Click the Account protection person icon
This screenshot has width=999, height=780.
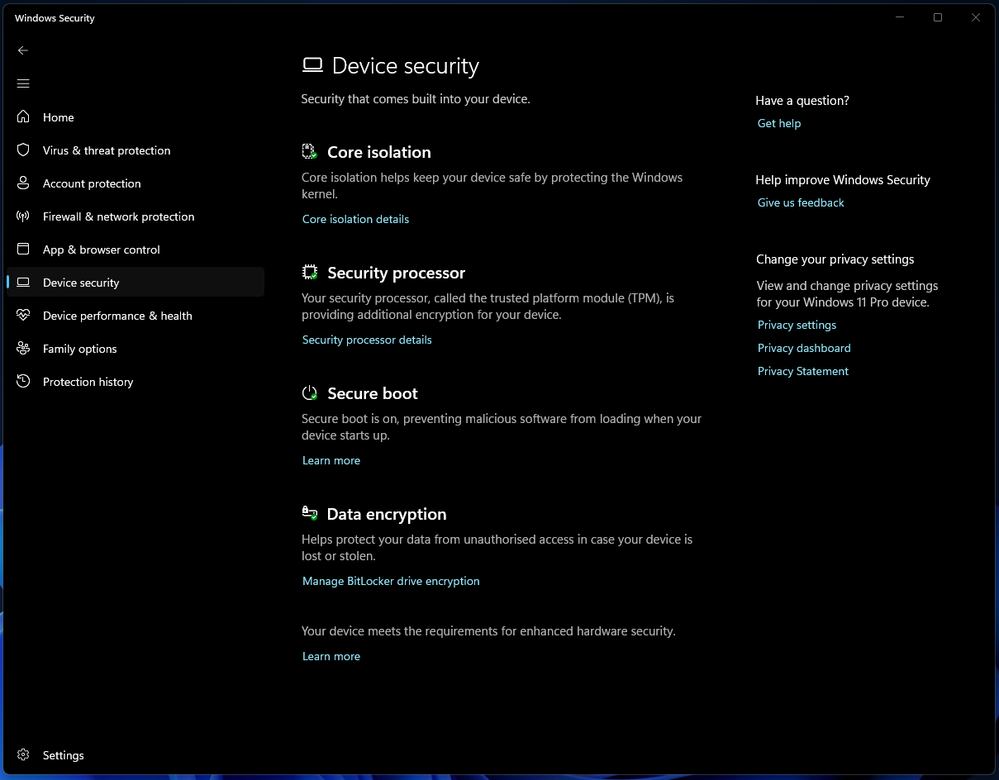(23, 183)
